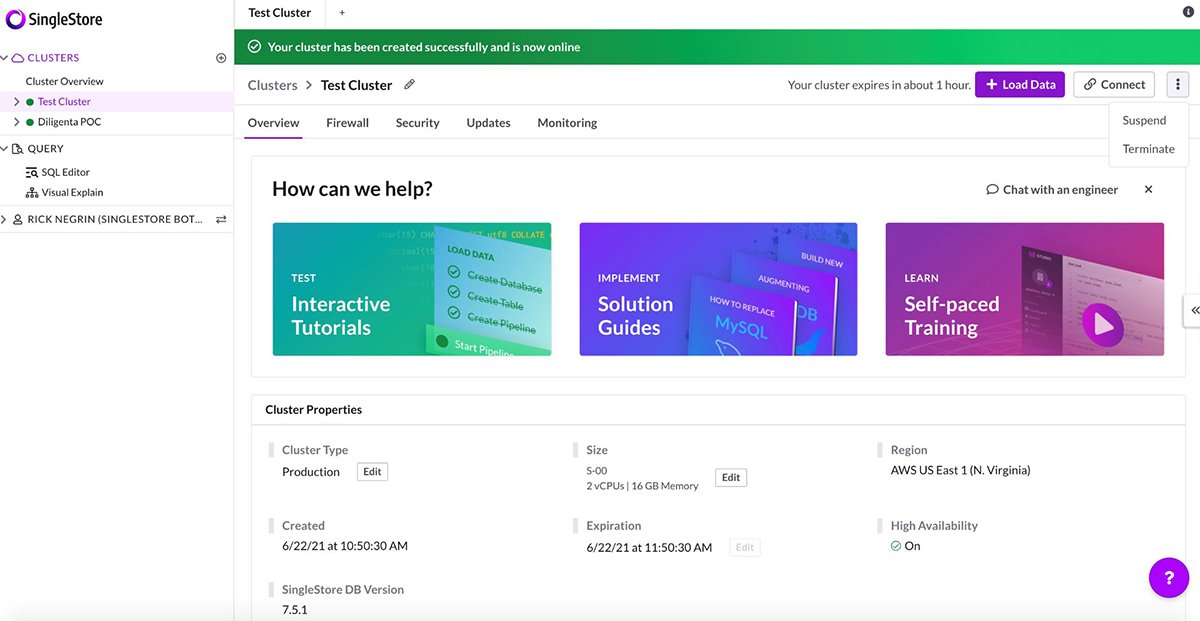Click the Chat with an engineer icon
Image resolution: width=1200 pixels, height=621 pixels.
[991, 188]
